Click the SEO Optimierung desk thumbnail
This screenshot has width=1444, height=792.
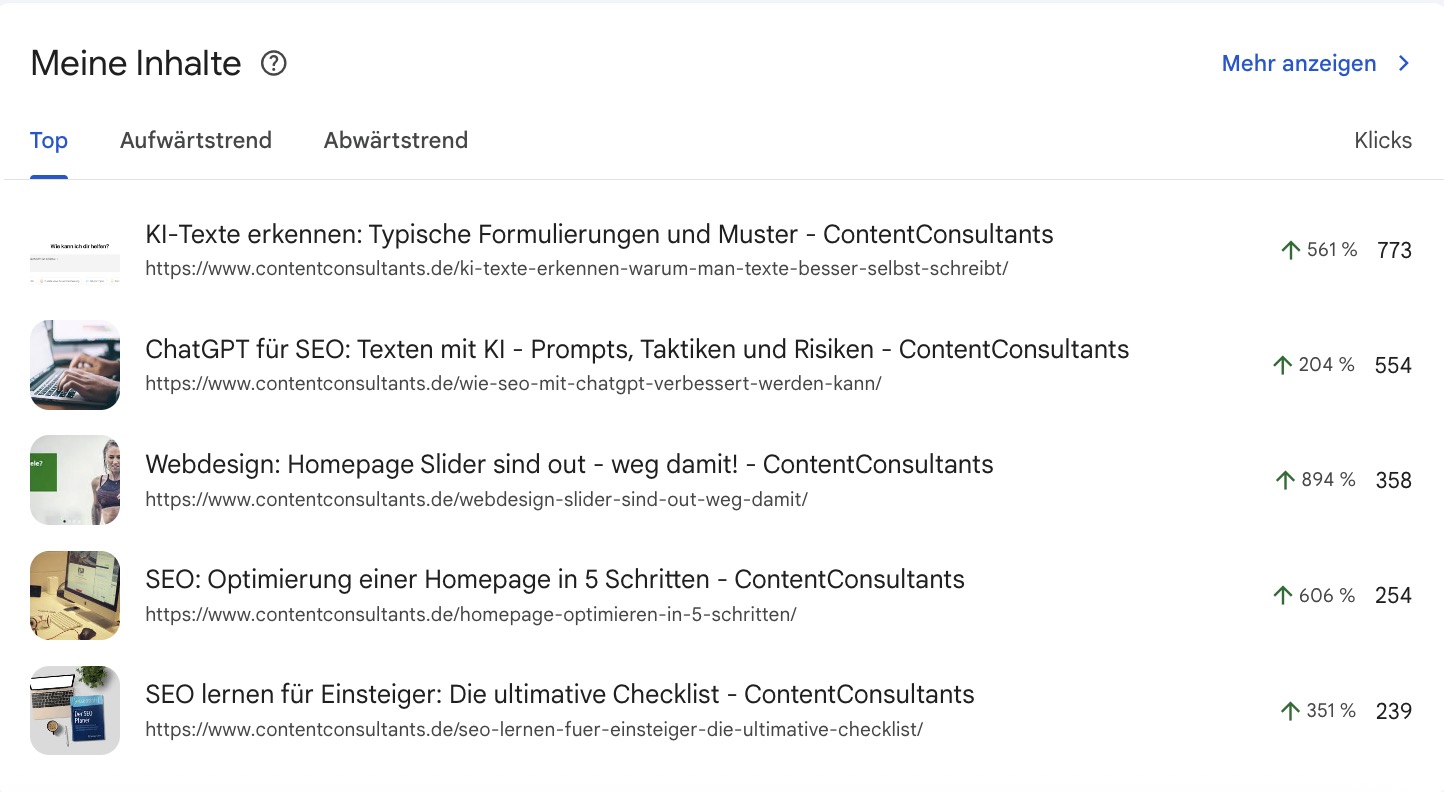[74, 595]
